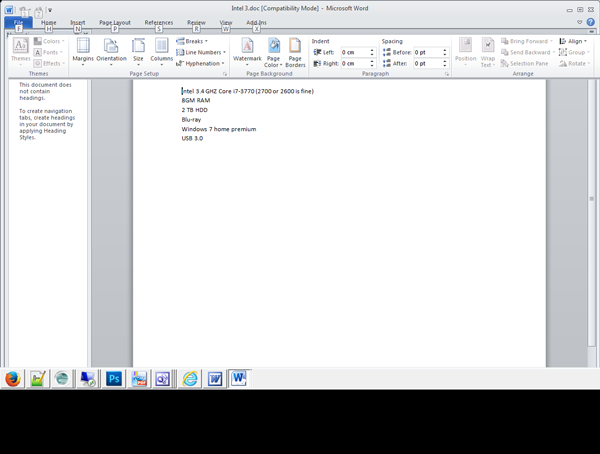This screenshot has height=454, width=600.
Task: Click Bring Forward button
Action: [x=527, y=41]
